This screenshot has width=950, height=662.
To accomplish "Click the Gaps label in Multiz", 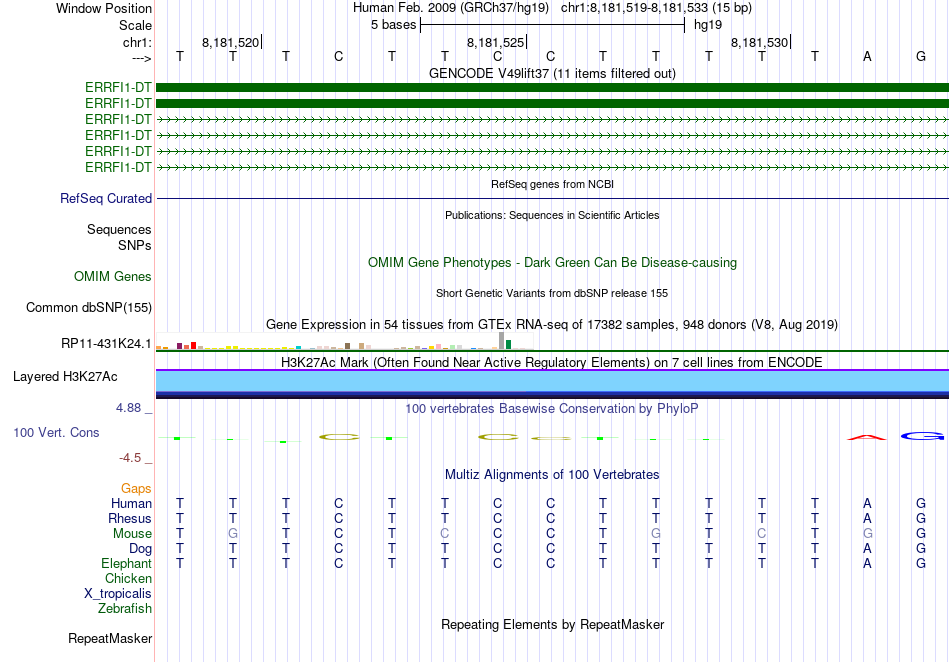I will [x=136, y=488].
